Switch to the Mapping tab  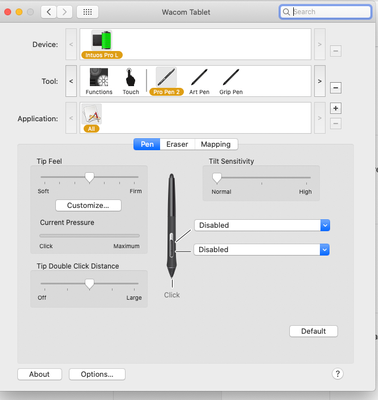[x=216, y=144]
